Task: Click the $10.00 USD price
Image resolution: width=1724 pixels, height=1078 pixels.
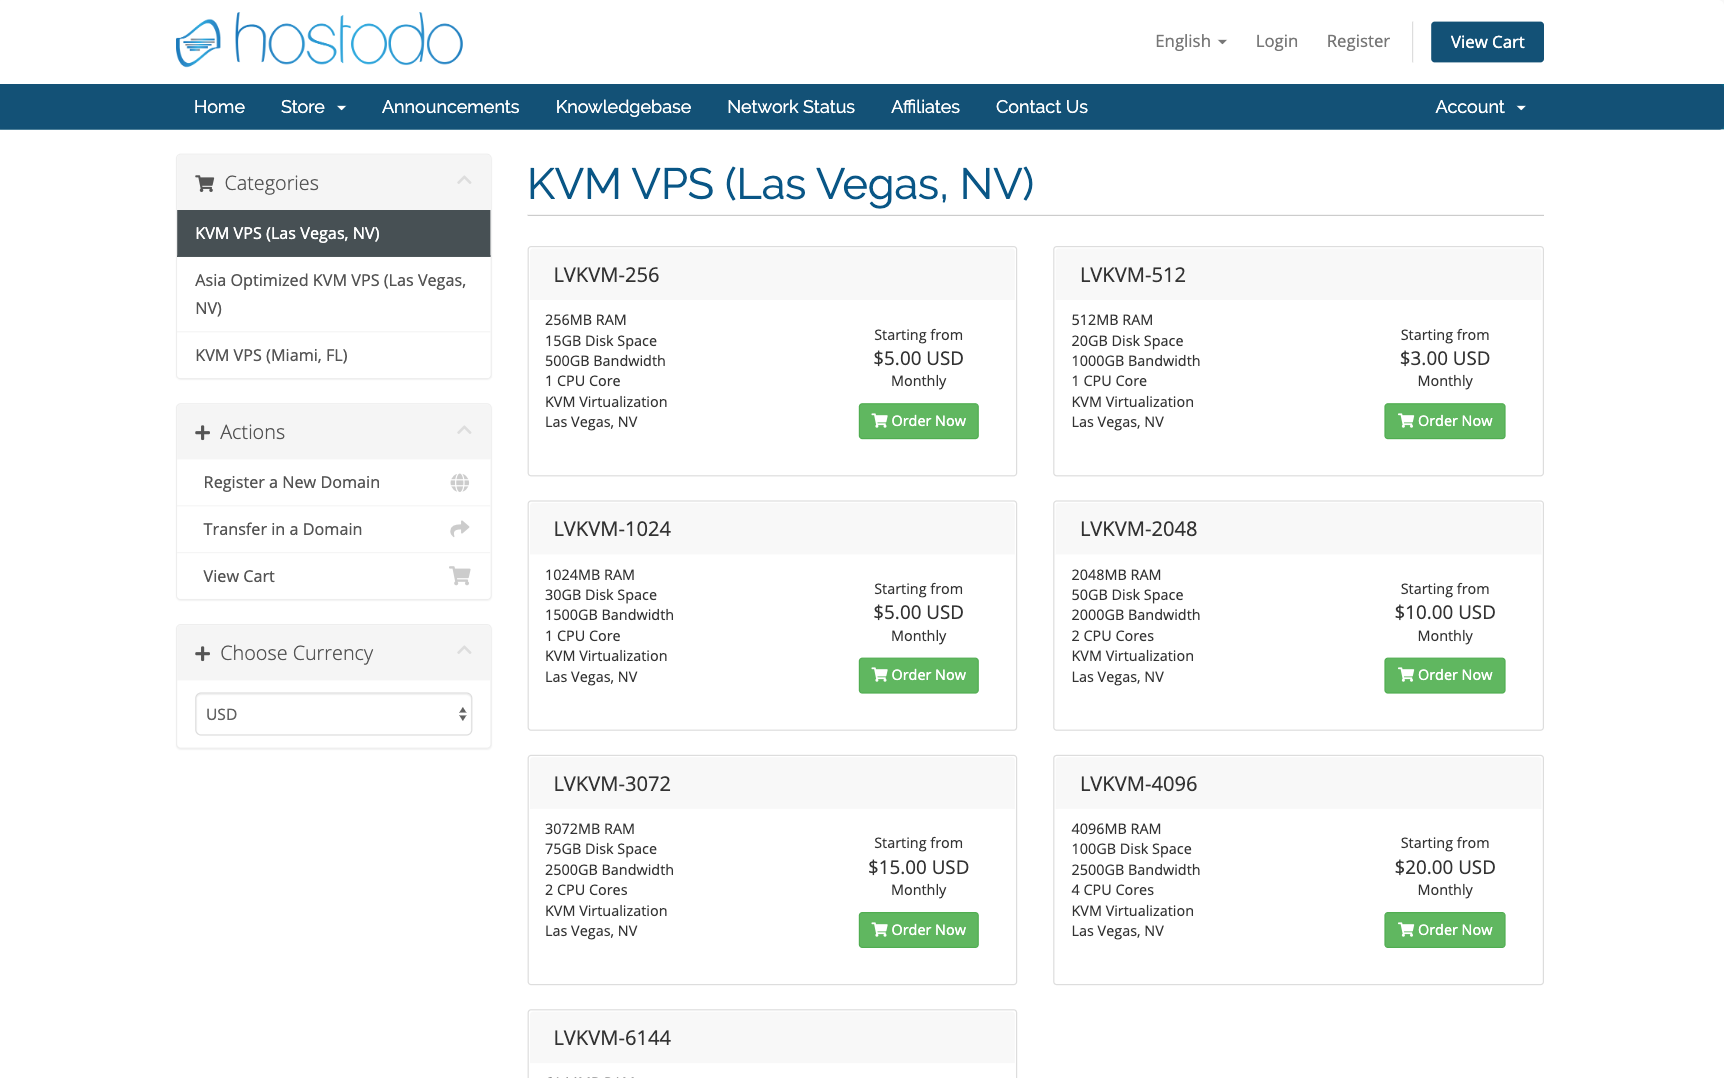Action: [1445, 612]
